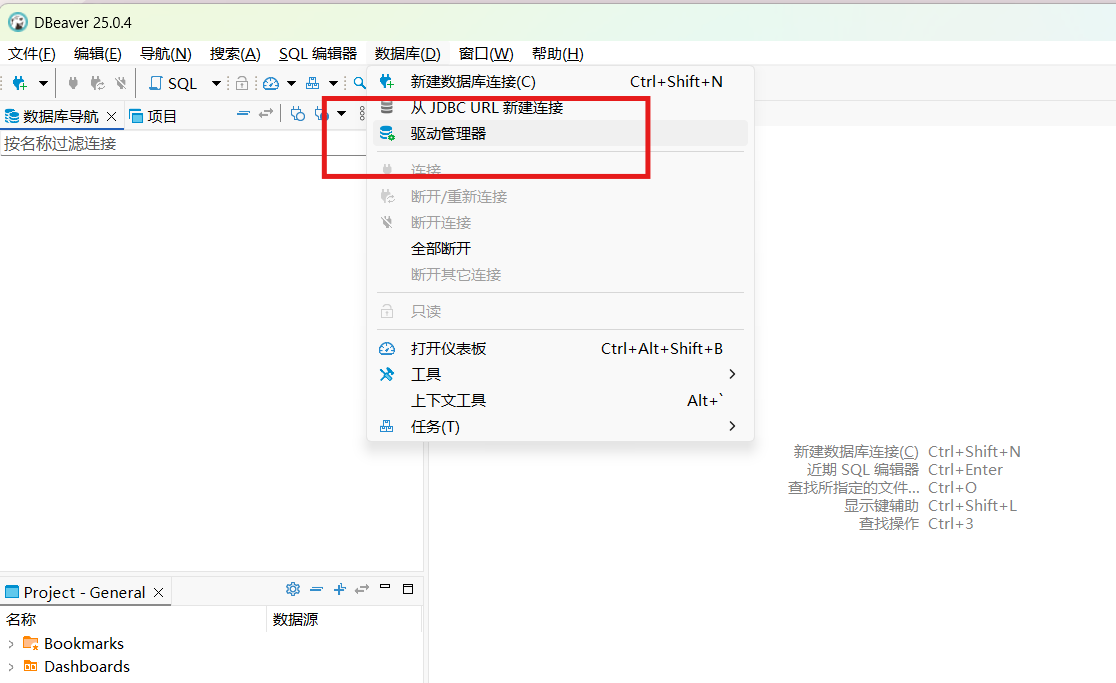The height and width of the screenshot is (683, 1116).
Task: Open project settings gear icon
Action: (293, 589)
